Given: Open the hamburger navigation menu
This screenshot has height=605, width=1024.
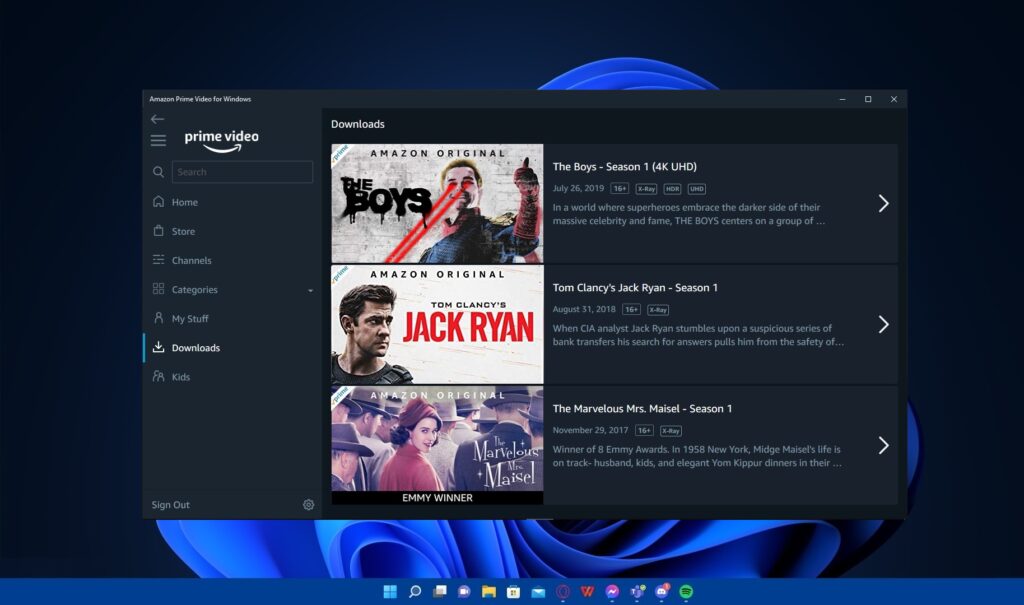Looking at the screenshot, I should coord(158,140).
